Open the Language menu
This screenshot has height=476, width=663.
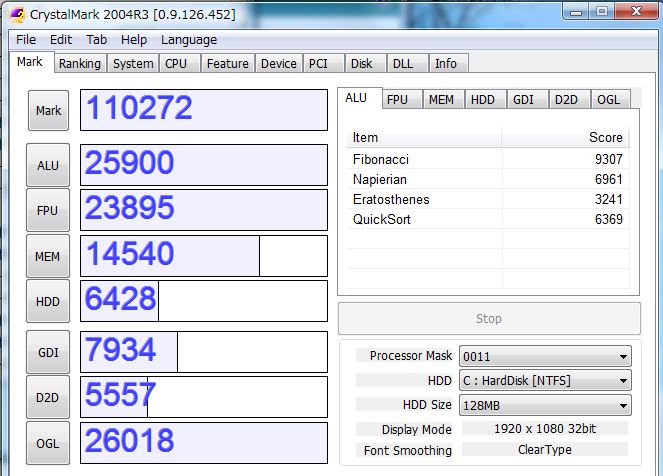pyautogui.click(x=188, y=40)
